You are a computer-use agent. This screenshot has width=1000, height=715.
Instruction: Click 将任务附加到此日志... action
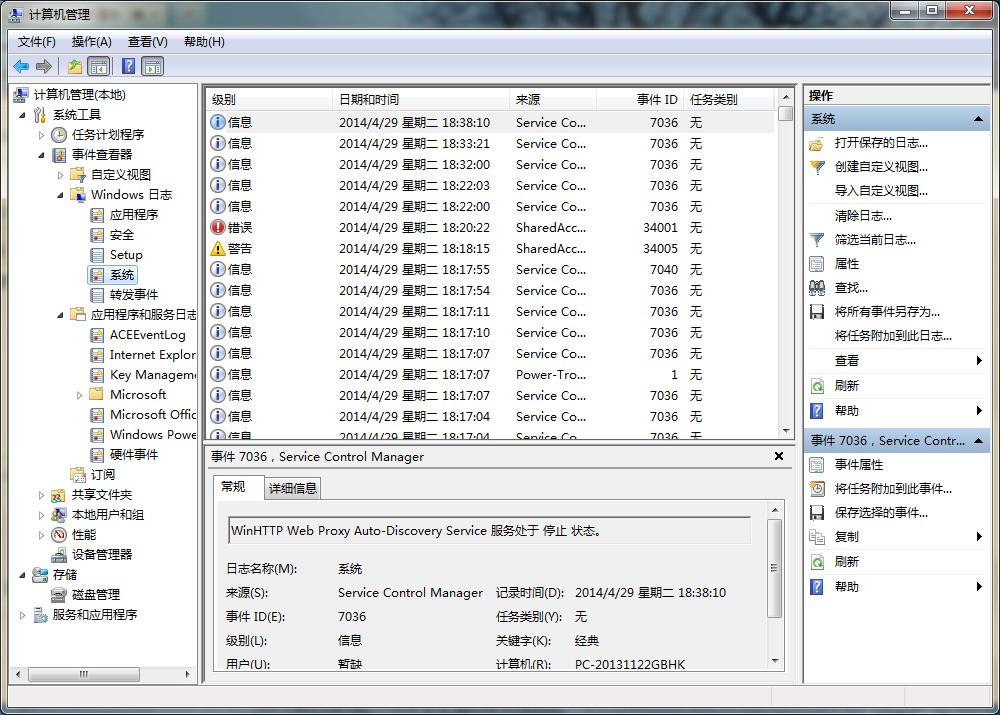893,335
